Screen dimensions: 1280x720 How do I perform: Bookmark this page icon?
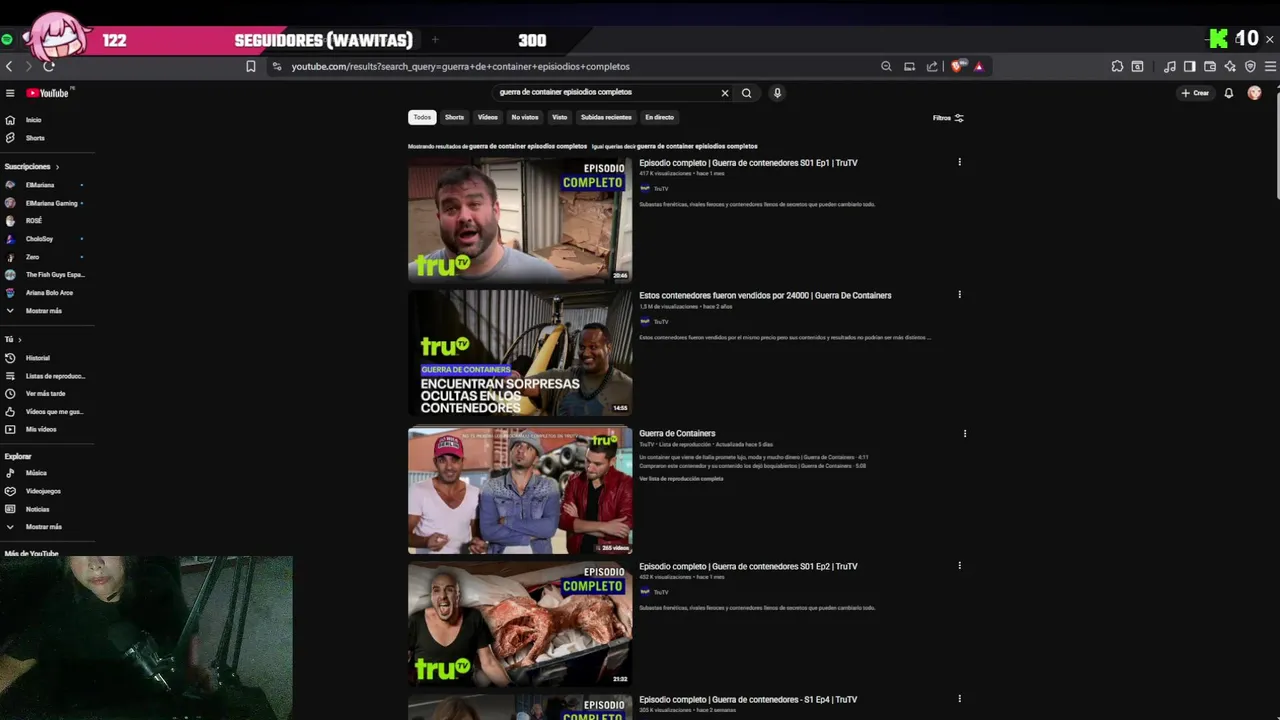click(251, 66)
